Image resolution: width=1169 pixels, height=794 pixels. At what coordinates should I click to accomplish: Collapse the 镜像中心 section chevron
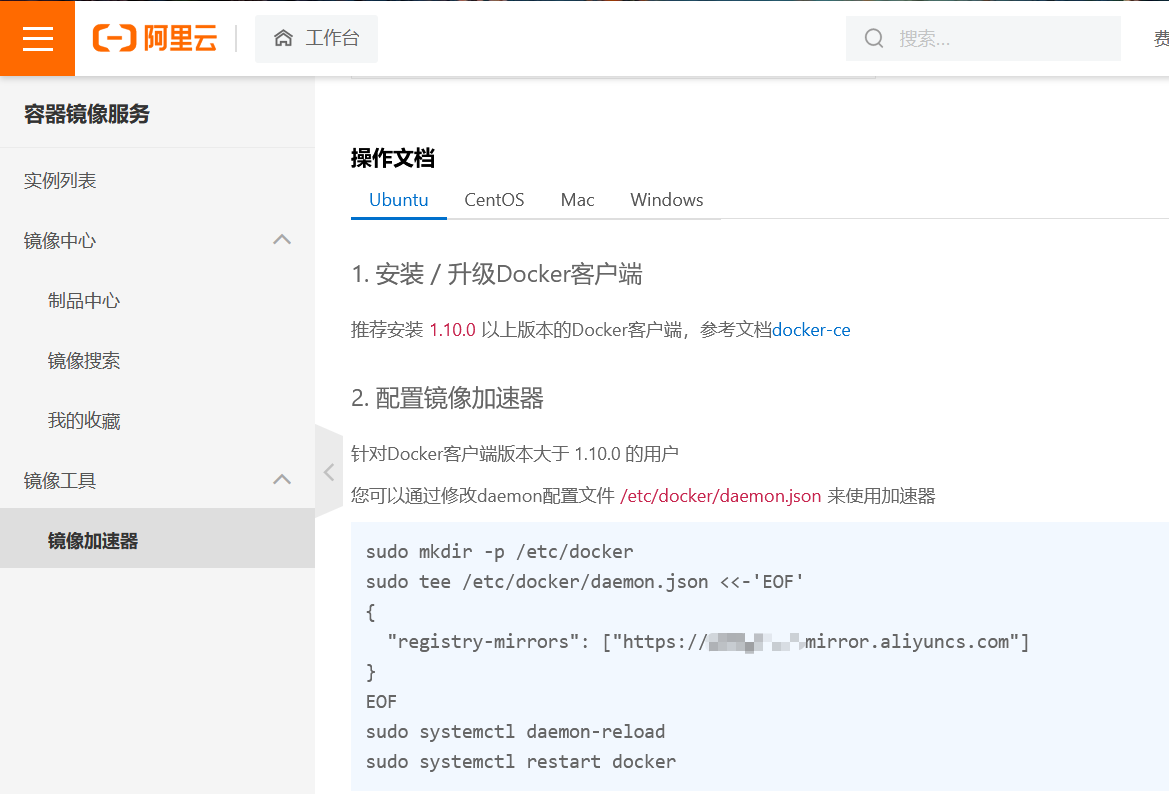282,240
